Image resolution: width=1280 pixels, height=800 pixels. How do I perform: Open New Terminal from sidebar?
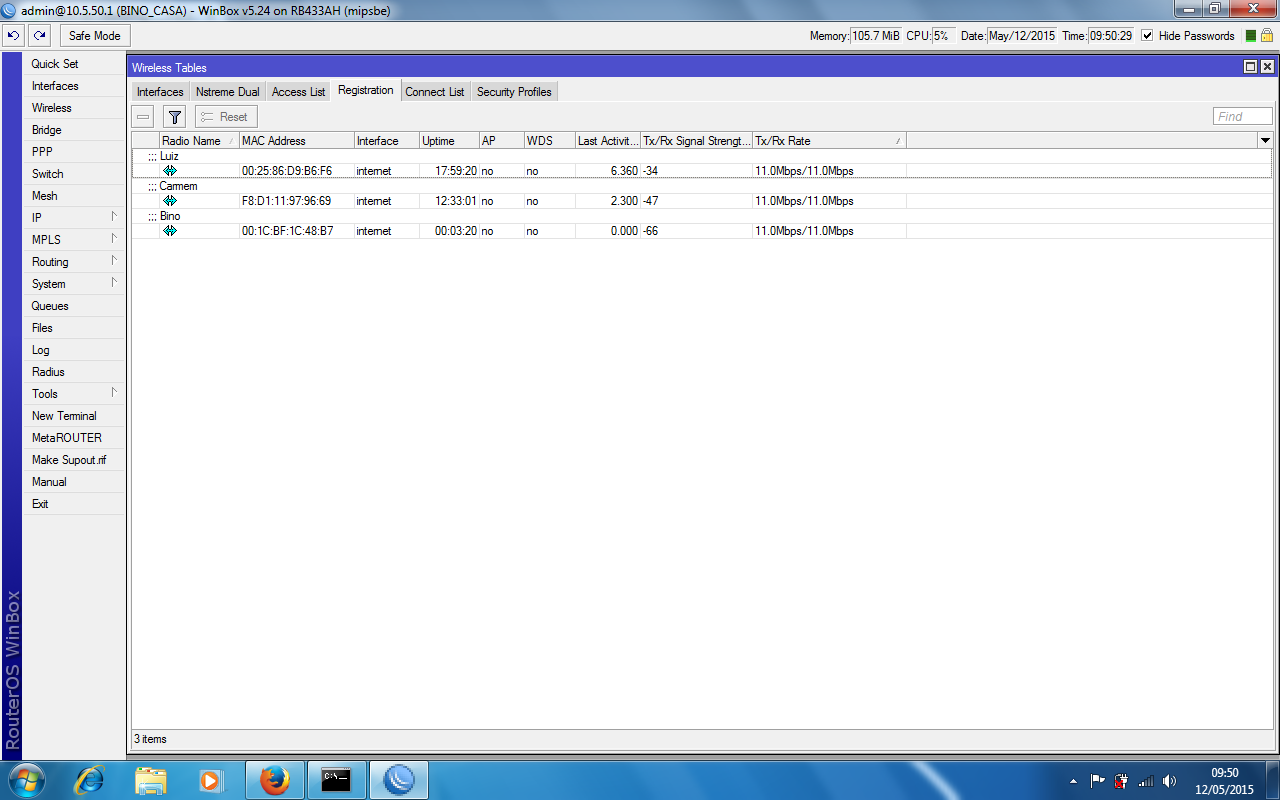coord(75,416)
